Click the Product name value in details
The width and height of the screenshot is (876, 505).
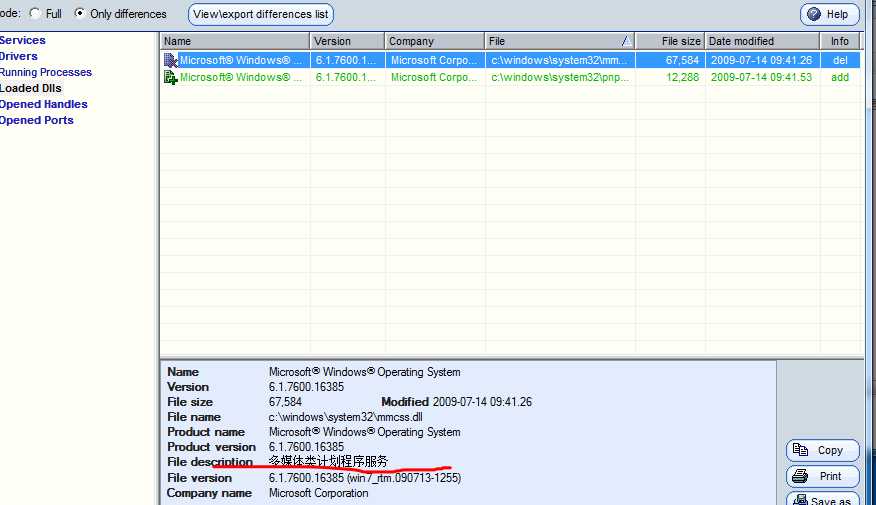point(365,432)
